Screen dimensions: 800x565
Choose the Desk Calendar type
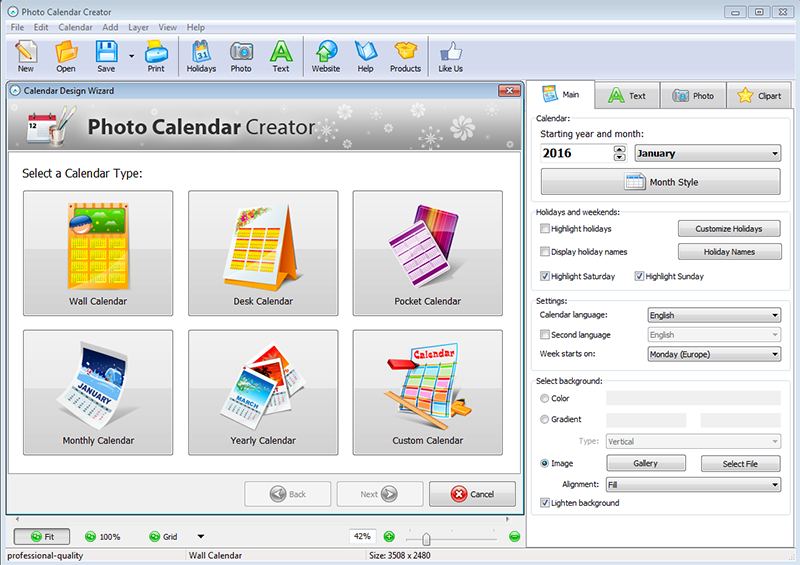(263, 253)
